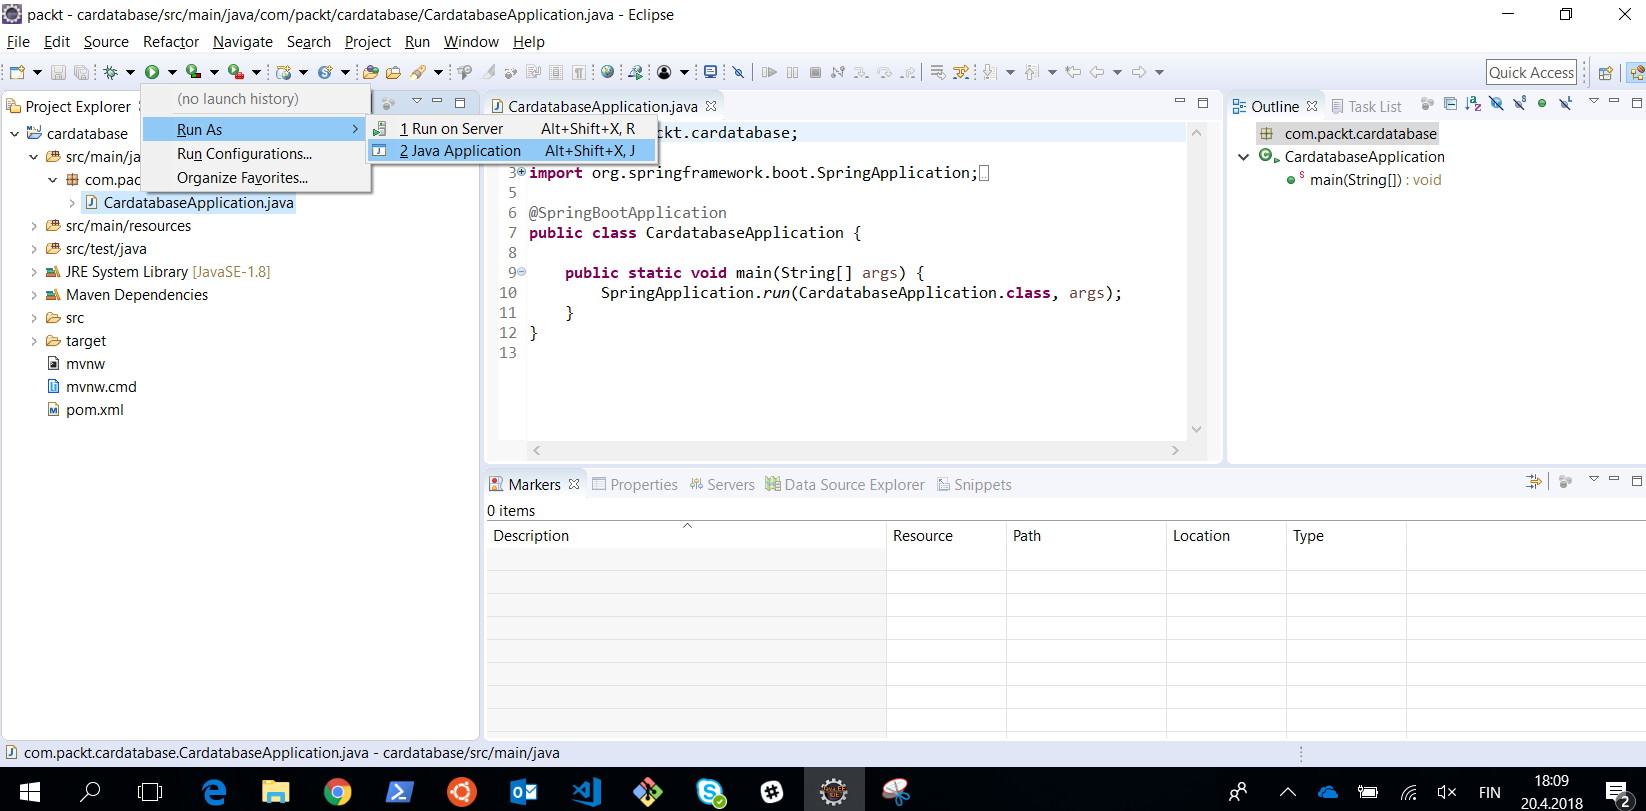
Task: Click the Open Type icon in toolbar
Action: [371, 72]
